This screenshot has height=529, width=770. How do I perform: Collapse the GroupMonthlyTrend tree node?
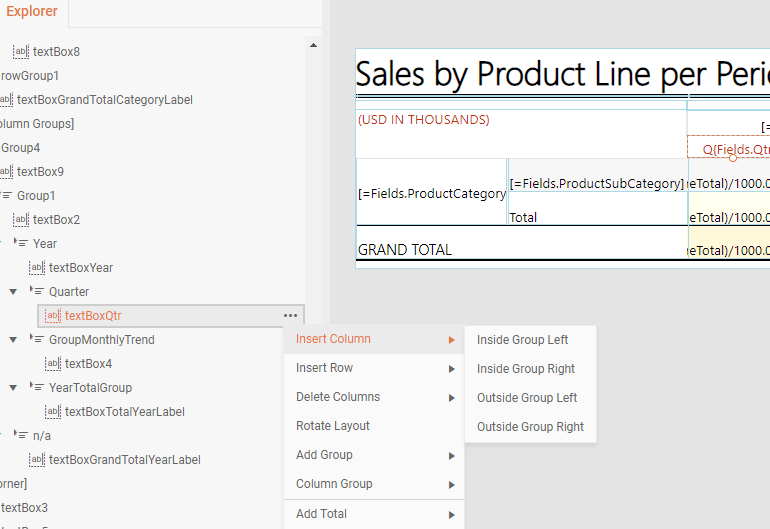tap(13, 340)
